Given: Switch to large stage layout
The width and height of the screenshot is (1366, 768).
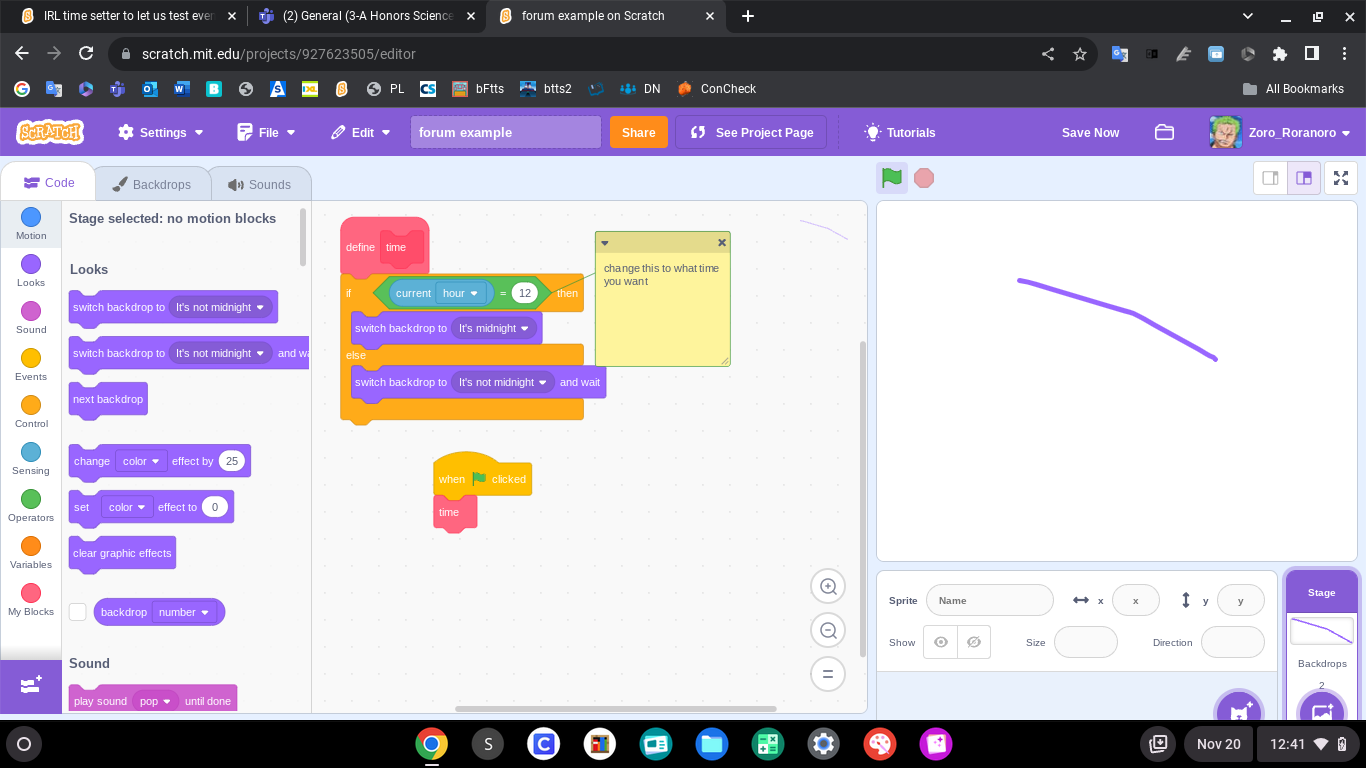Looking at the screenshot, I should (1304, 178).
